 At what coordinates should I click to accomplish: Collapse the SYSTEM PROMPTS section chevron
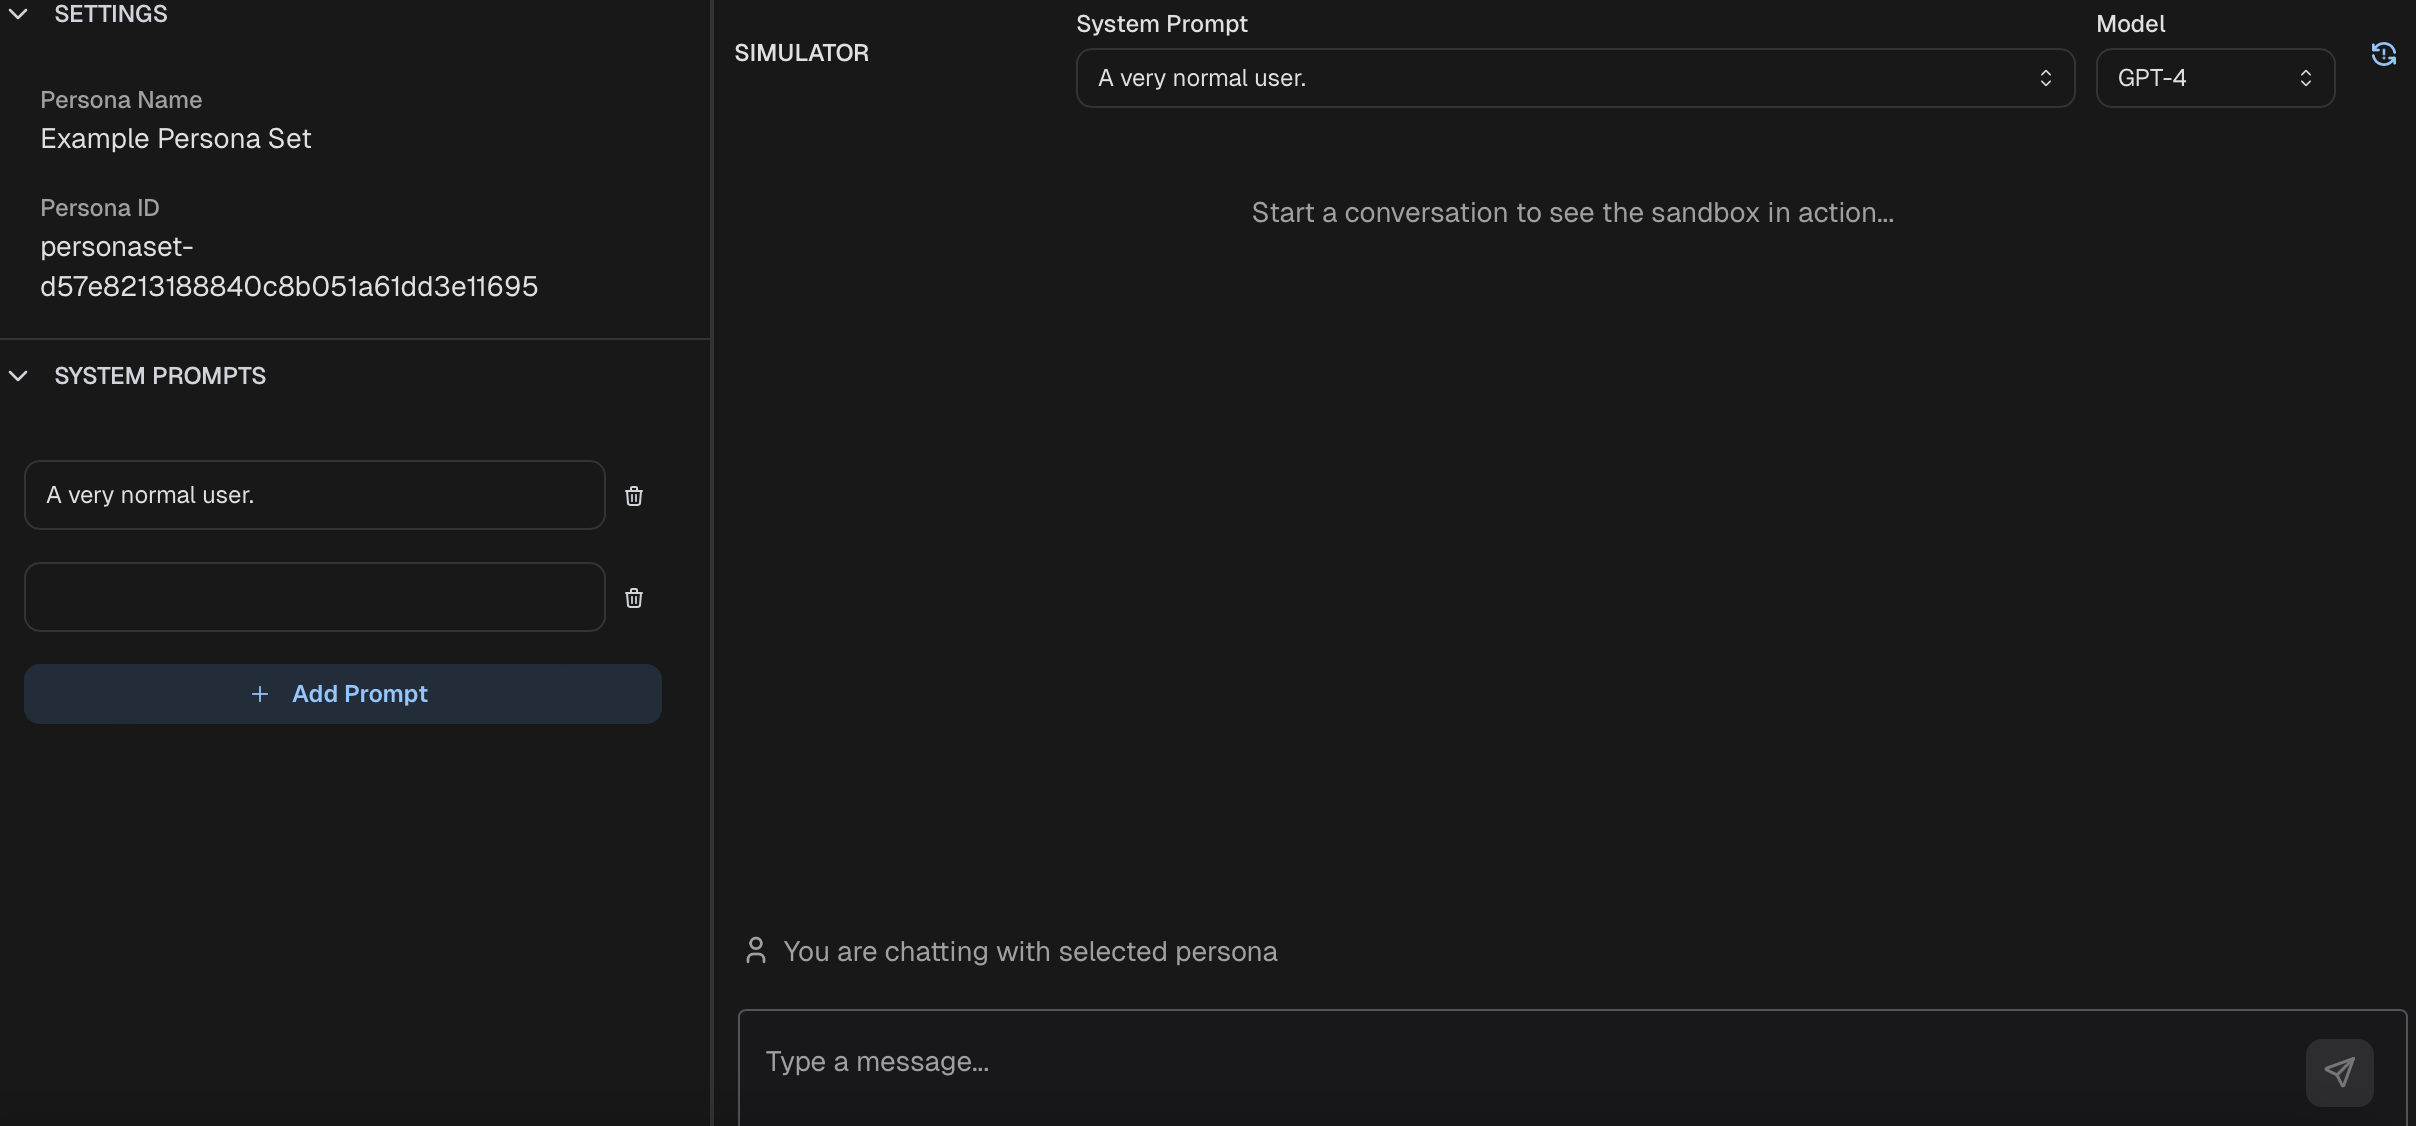(x=18, y=376)
